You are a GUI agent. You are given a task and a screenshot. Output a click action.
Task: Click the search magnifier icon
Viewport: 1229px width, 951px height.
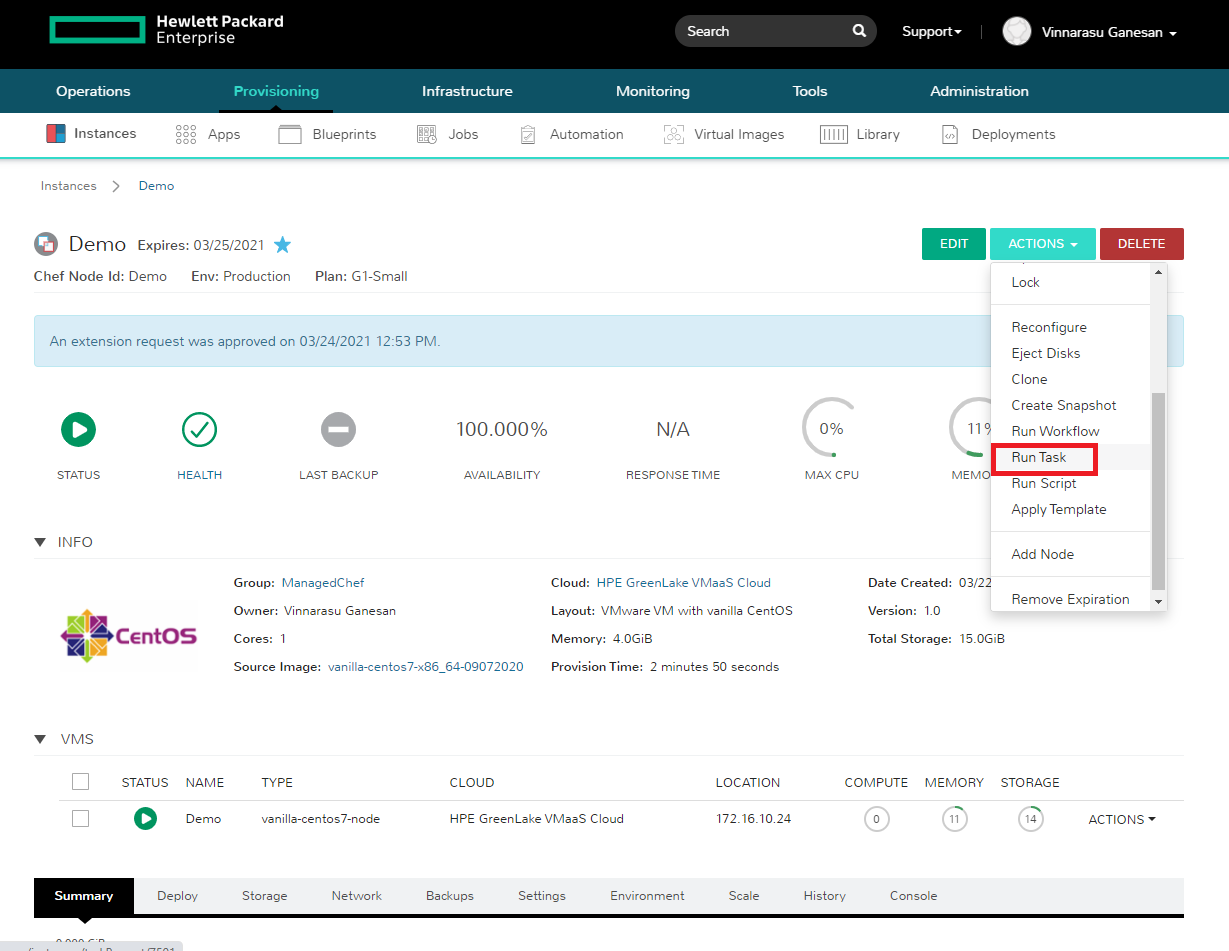pyautogui.click(x=859, y=31)
